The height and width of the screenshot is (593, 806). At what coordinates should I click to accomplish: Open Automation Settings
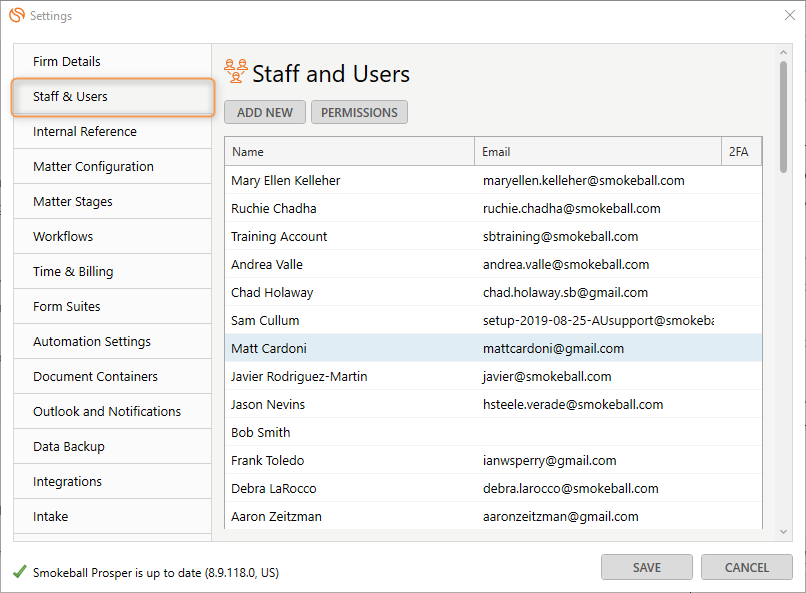(x=113, y=341)
